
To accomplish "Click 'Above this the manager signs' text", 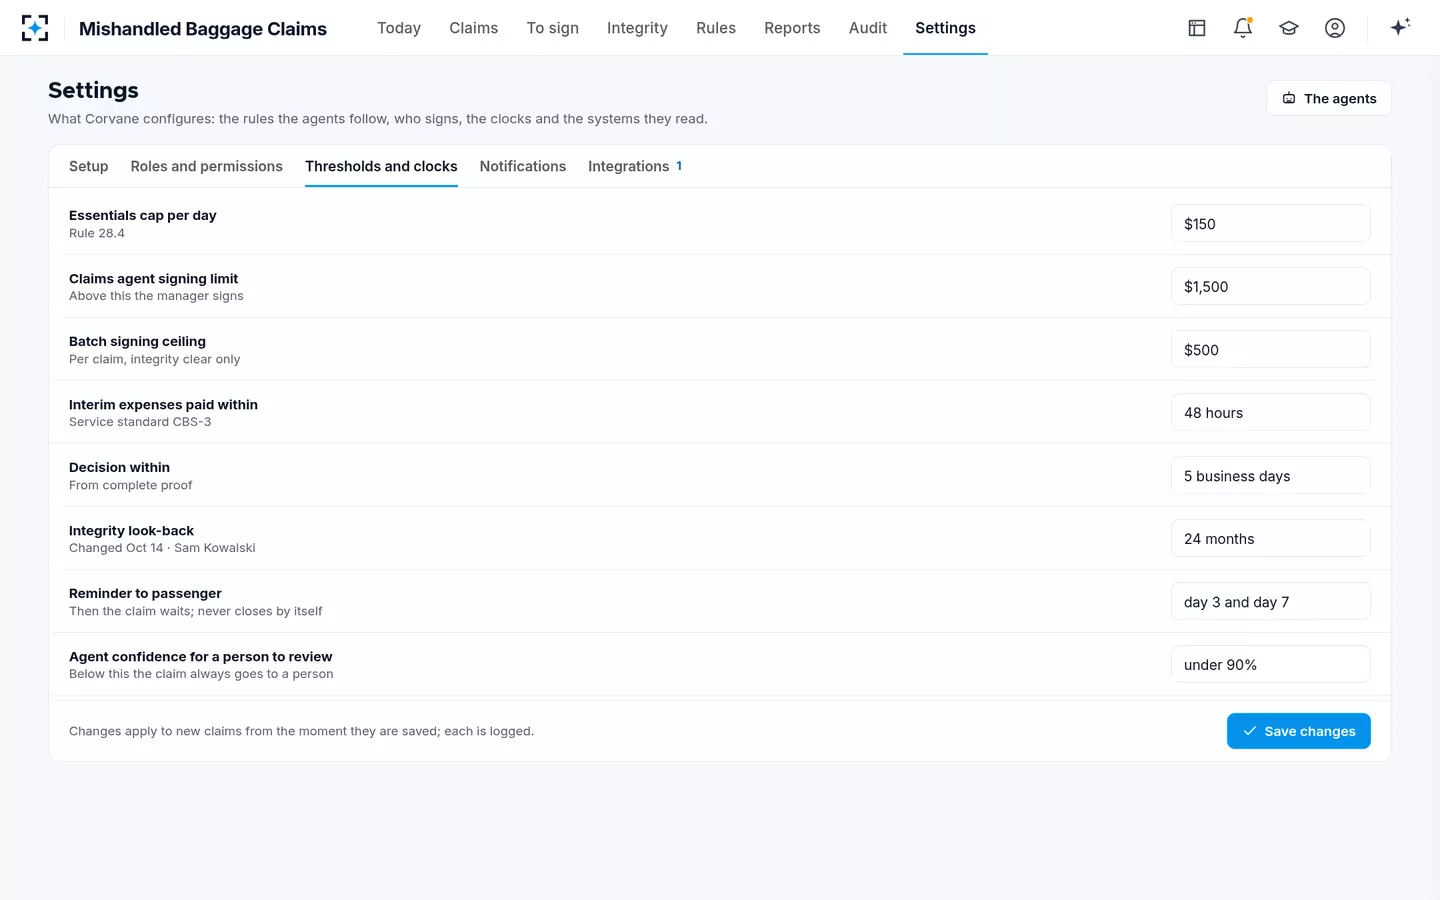I will pyautogui.click(x=156, y=296).
